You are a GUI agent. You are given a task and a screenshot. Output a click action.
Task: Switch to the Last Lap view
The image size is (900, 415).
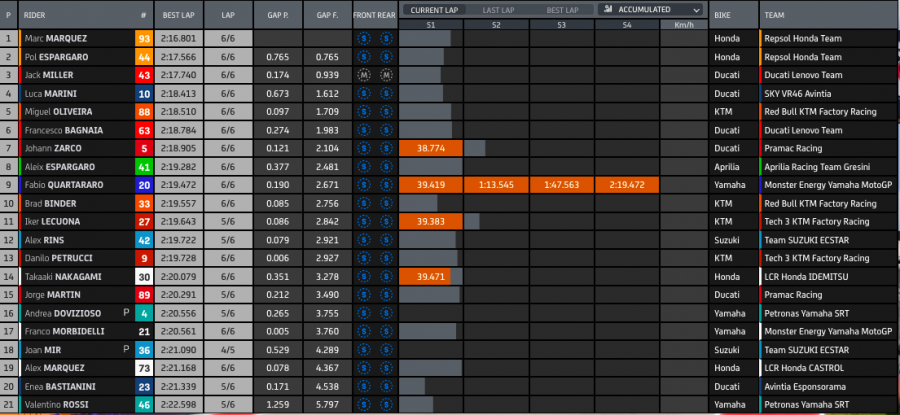pyautogui.click(x=497, y=9)
